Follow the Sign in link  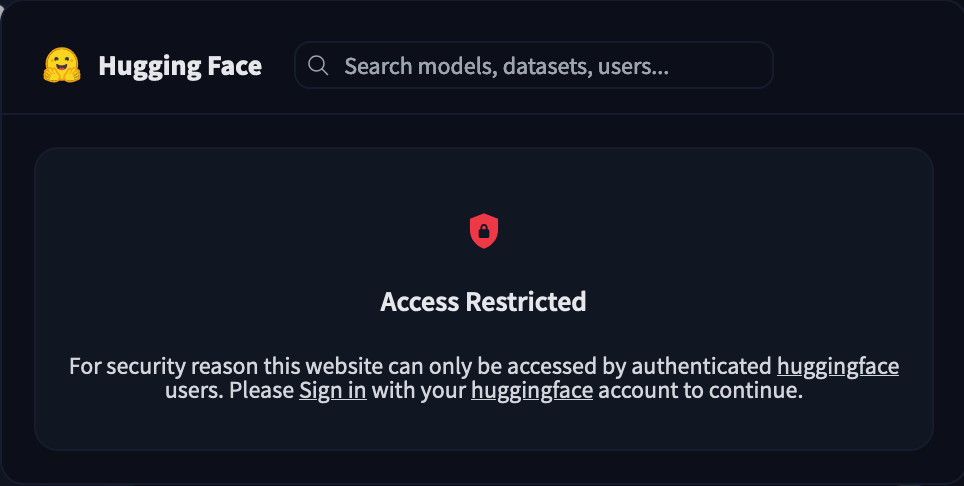pyautogui.click(x=332, y=391)
